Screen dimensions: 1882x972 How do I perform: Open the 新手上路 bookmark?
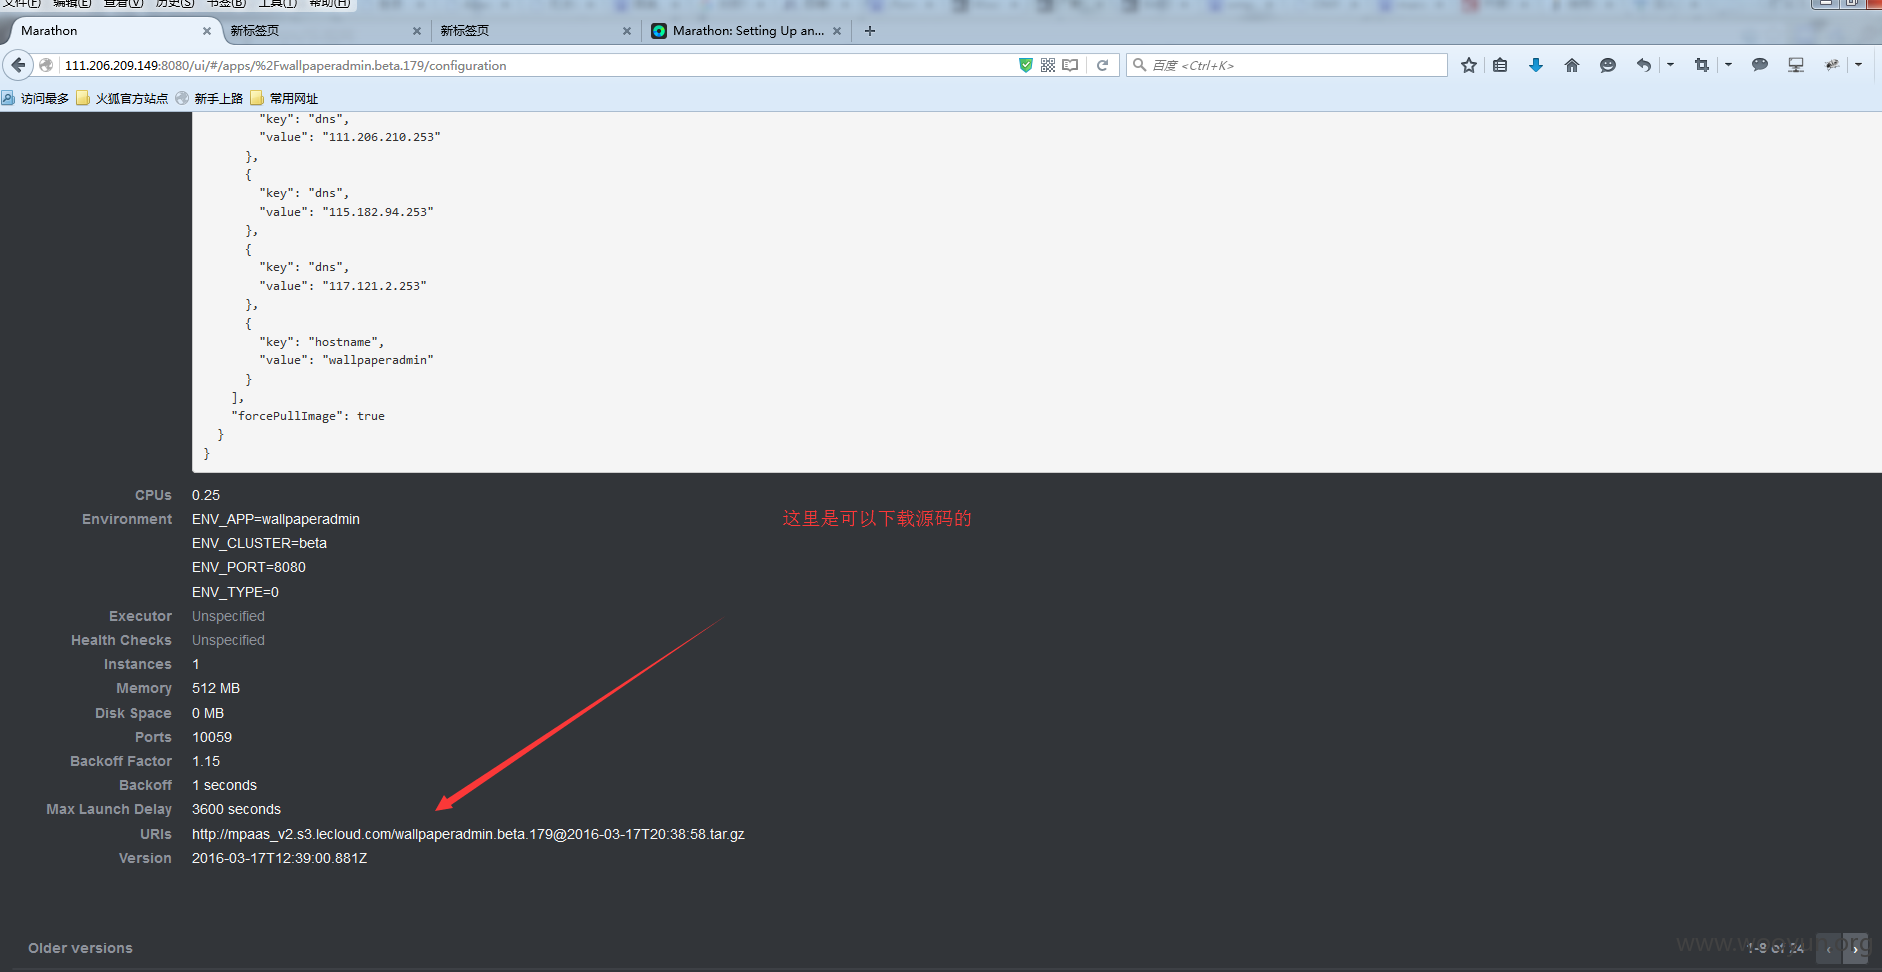point(209,98)
